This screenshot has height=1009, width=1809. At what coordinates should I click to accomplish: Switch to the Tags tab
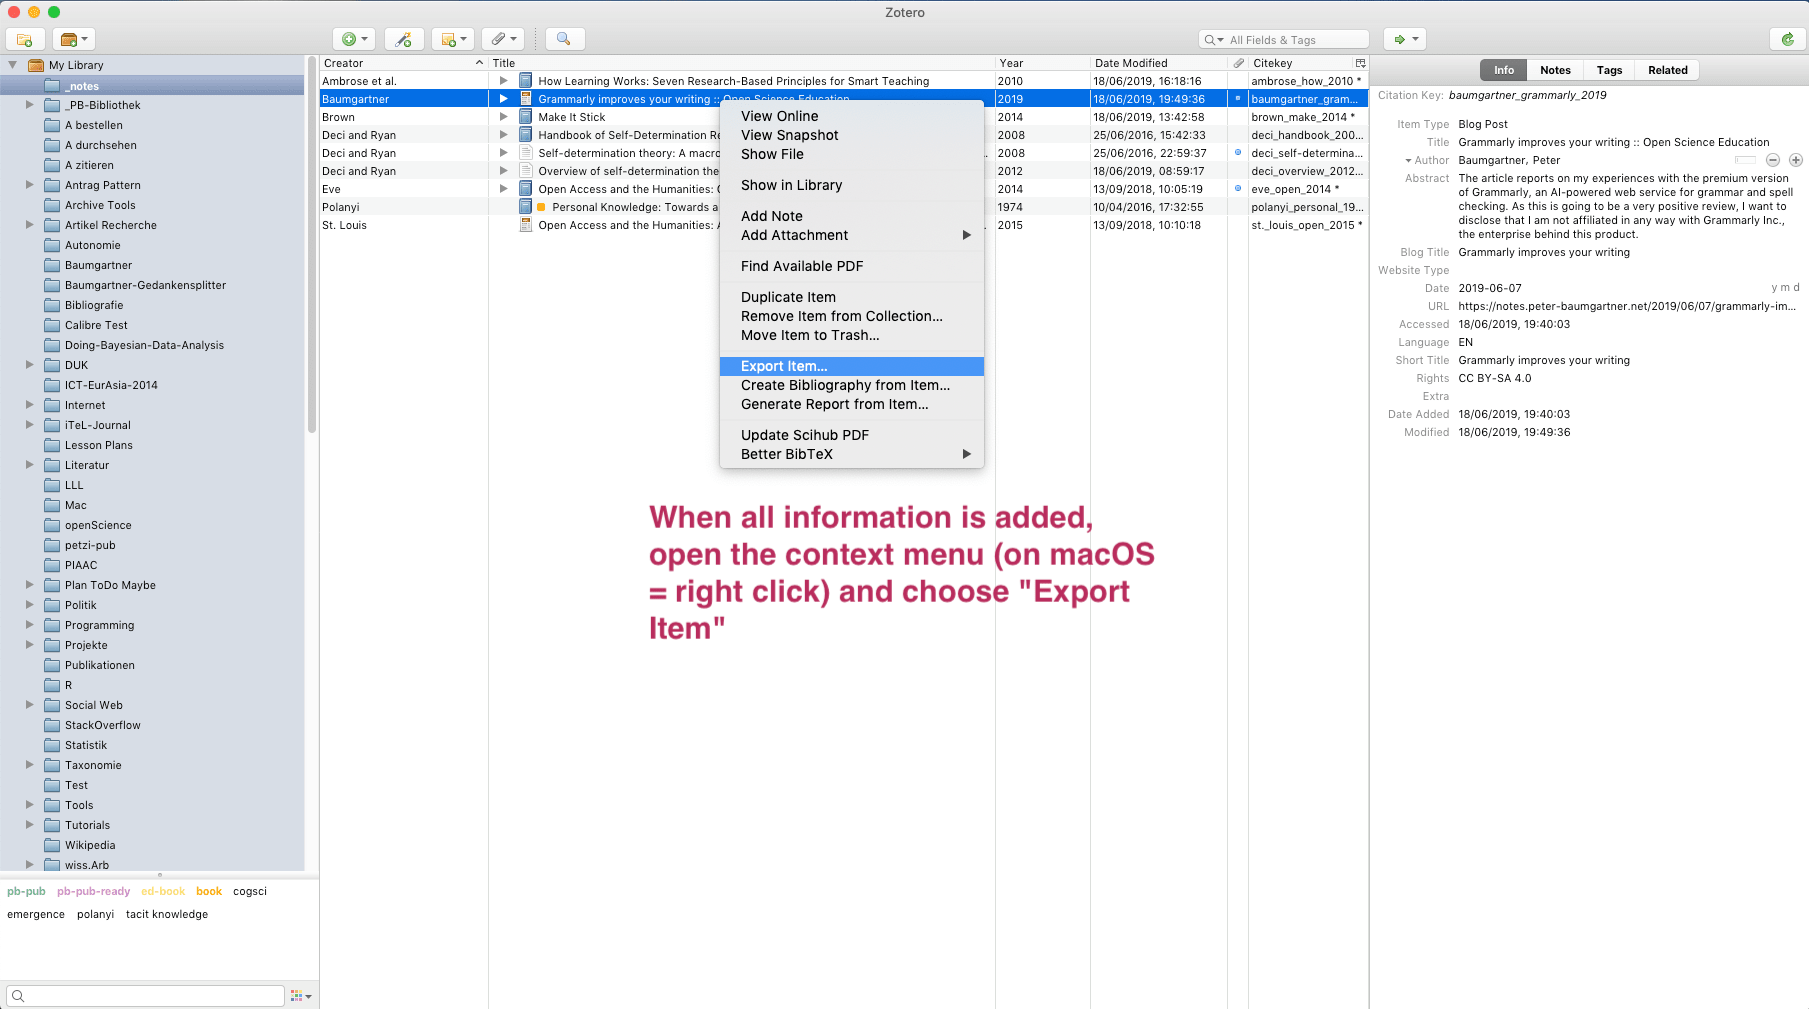(1608, 70)
